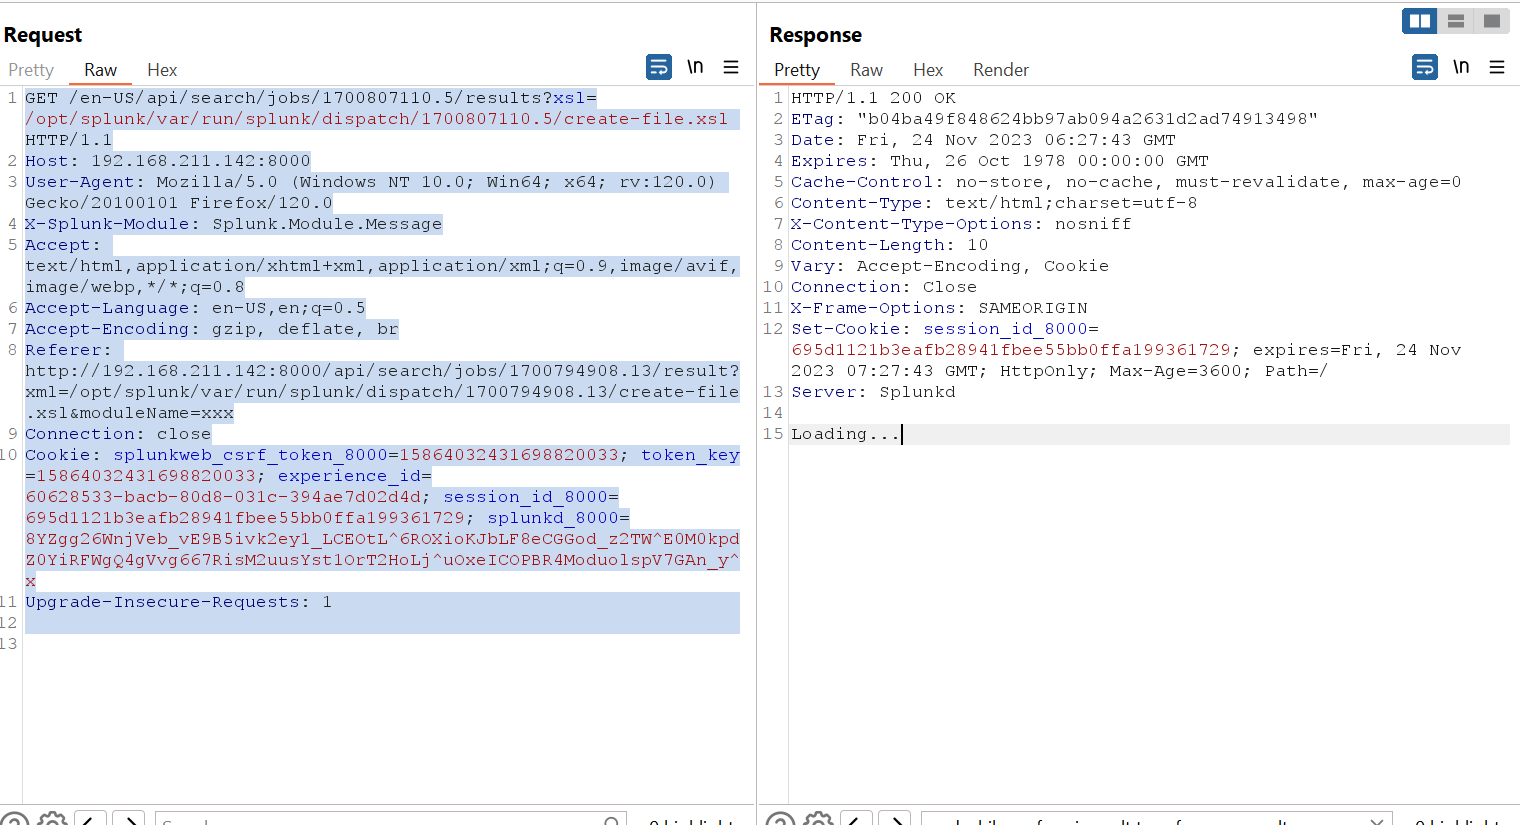Image resolution: width=1520 pixels, height=825 pixels.
Task: Click the Connection: close request line
Action: pos(118,434)
